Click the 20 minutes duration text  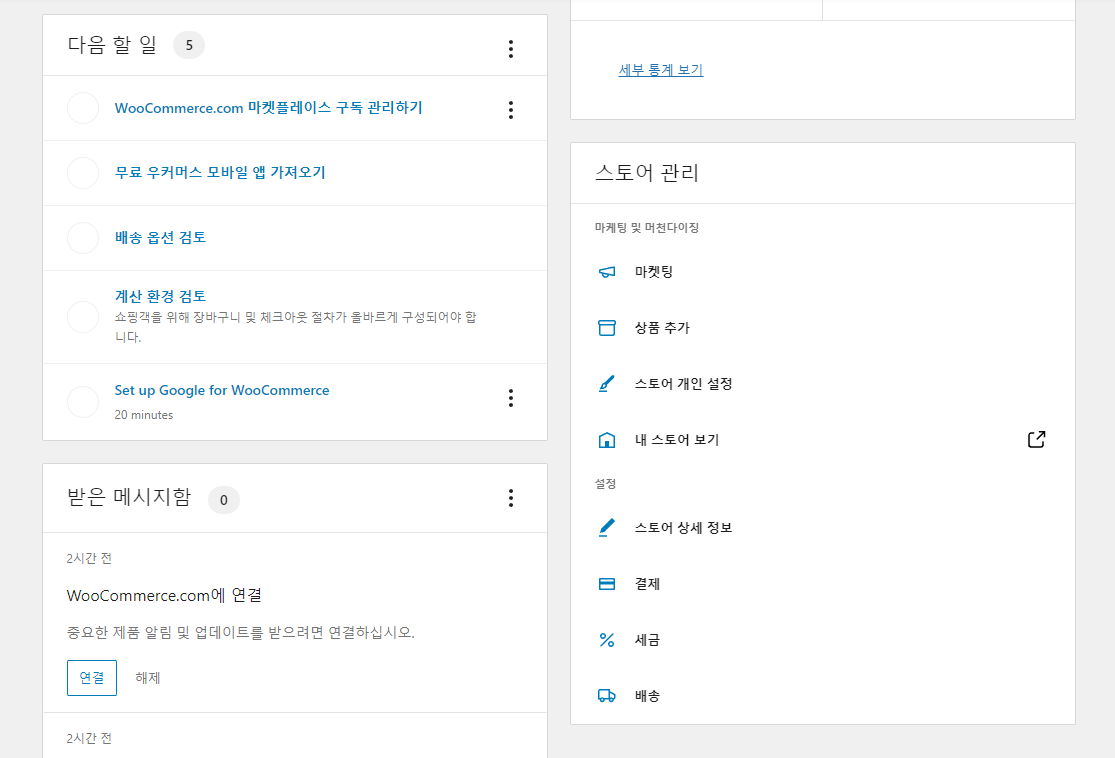click(x=144, y=415)
